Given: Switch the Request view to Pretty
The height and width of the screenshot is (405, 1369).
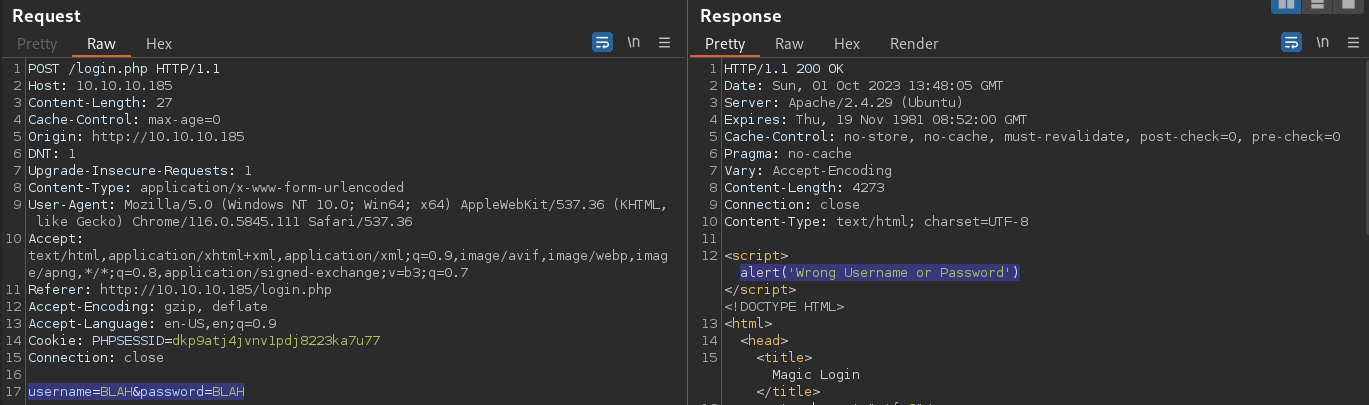Looking at the screenshot, I should click(x=37, y=44).
